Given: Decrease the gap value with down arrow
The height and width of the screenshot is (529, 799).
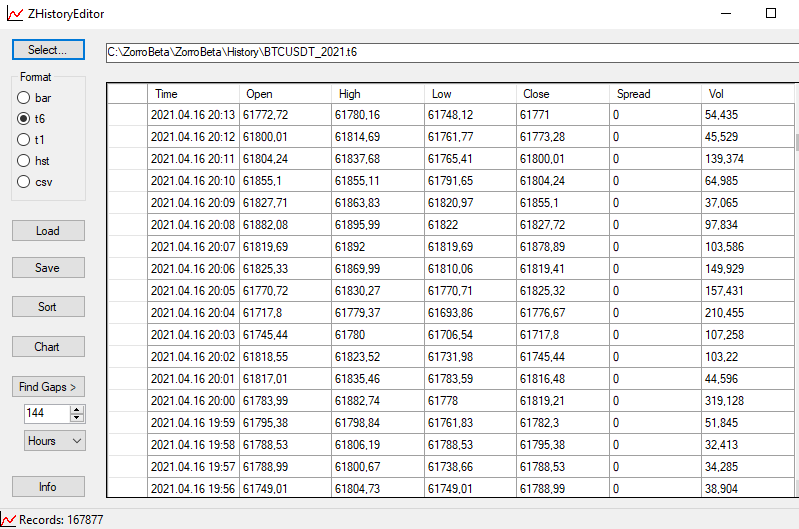Looking at the screenshot, I should tap(77, 417).
